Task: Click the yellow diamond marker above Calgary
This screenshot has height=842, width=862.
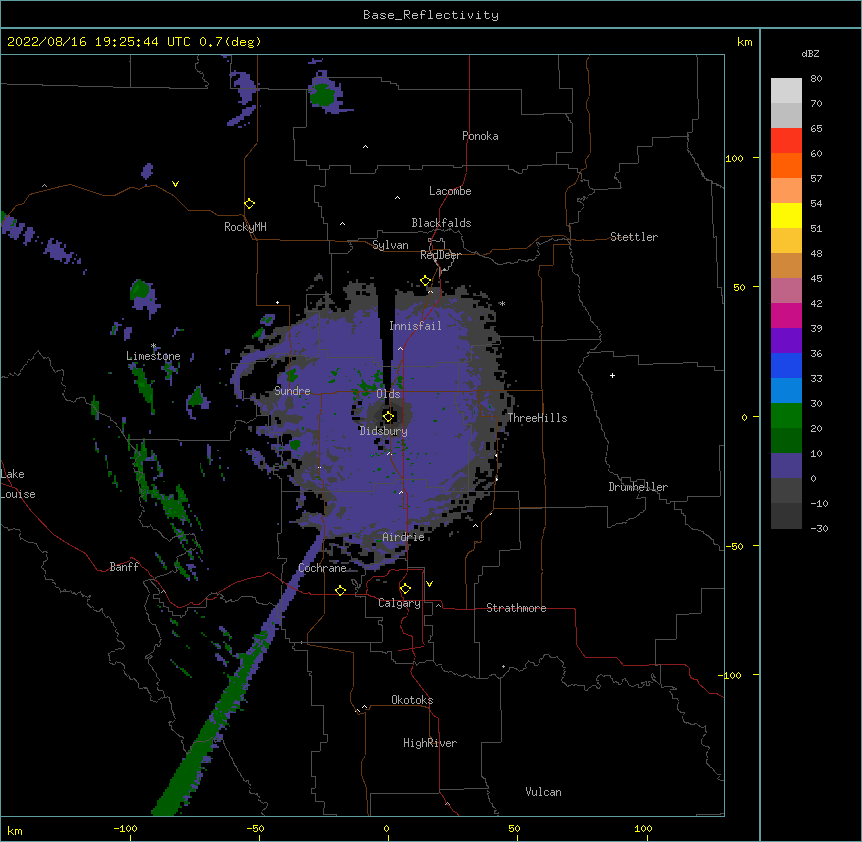Action: (405, 589)
